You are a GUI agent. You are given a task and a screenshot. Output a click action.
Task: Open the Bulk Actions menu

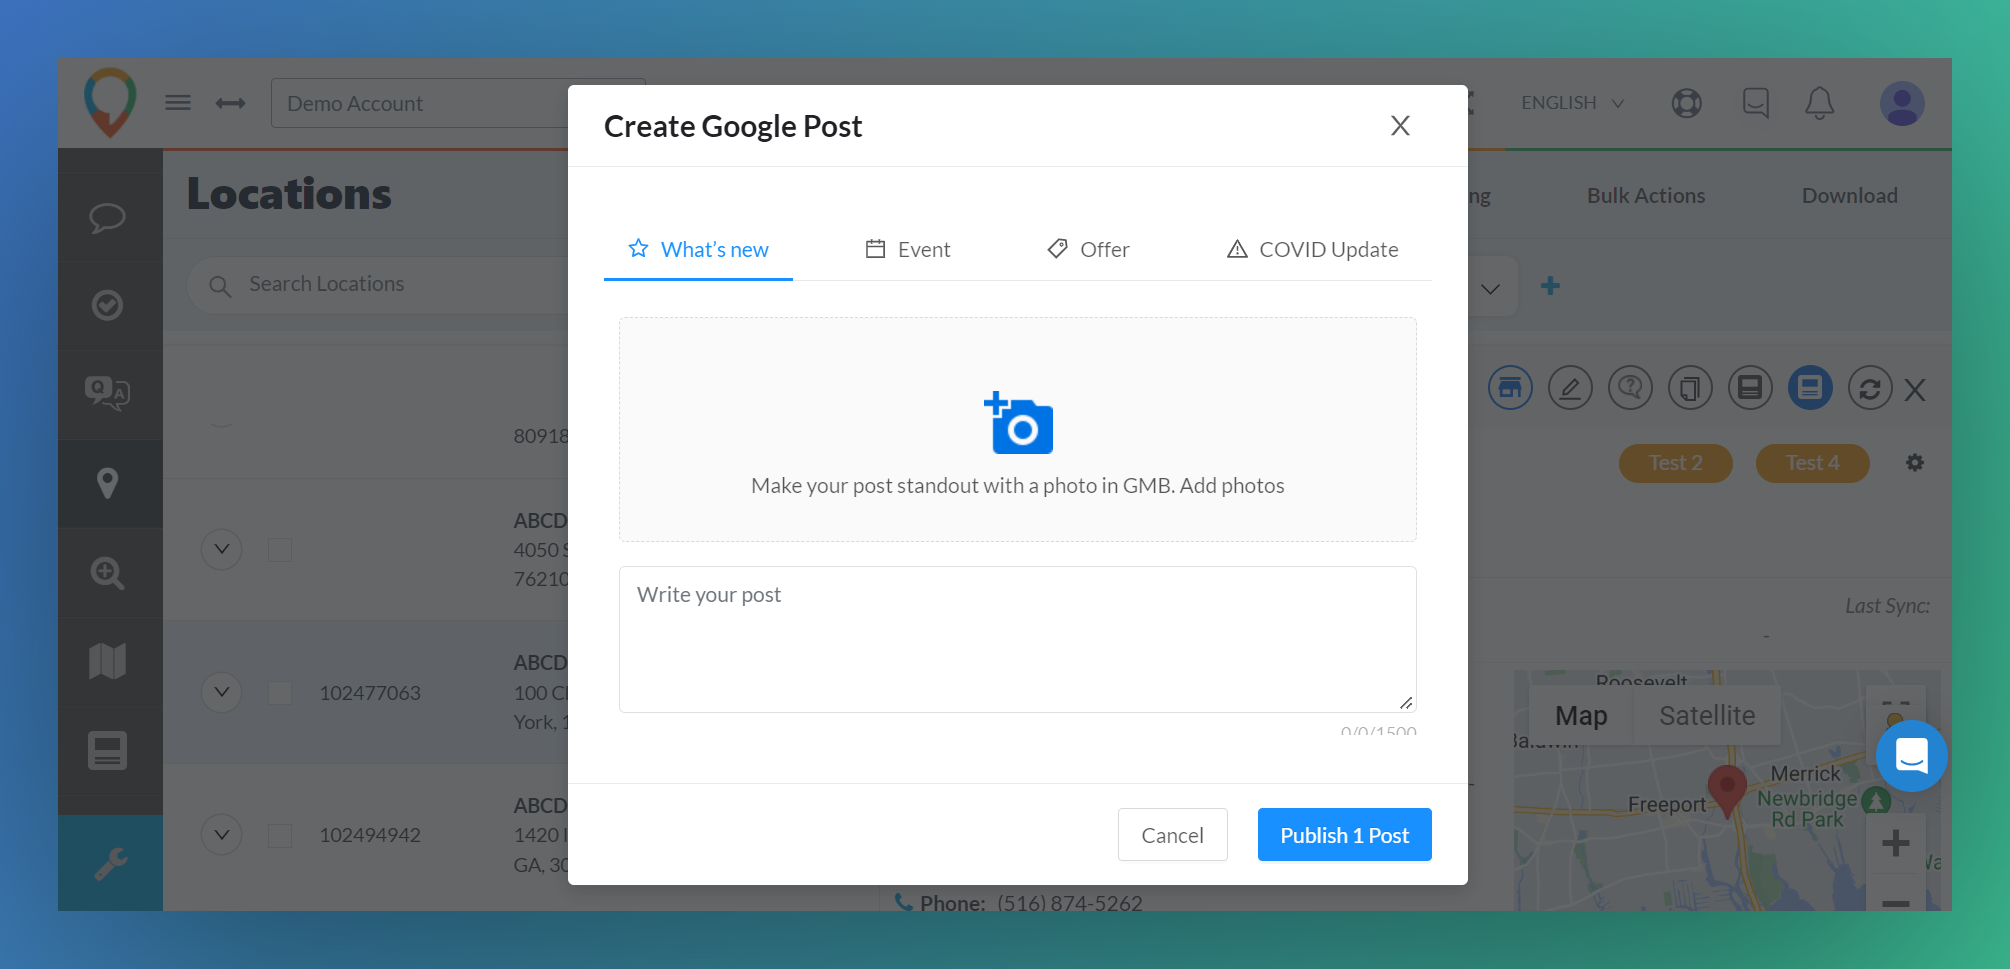[x=1646, y=196]
